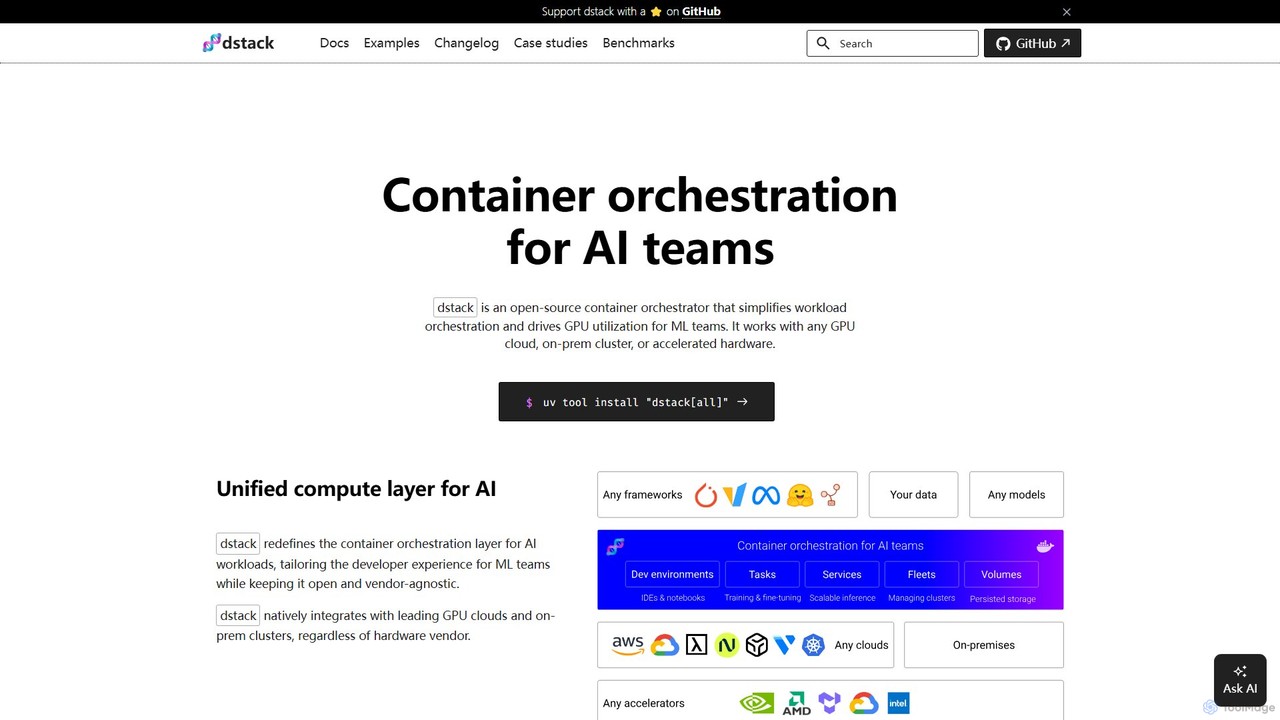
Task: Click the AWS logo
Action: 628,645
